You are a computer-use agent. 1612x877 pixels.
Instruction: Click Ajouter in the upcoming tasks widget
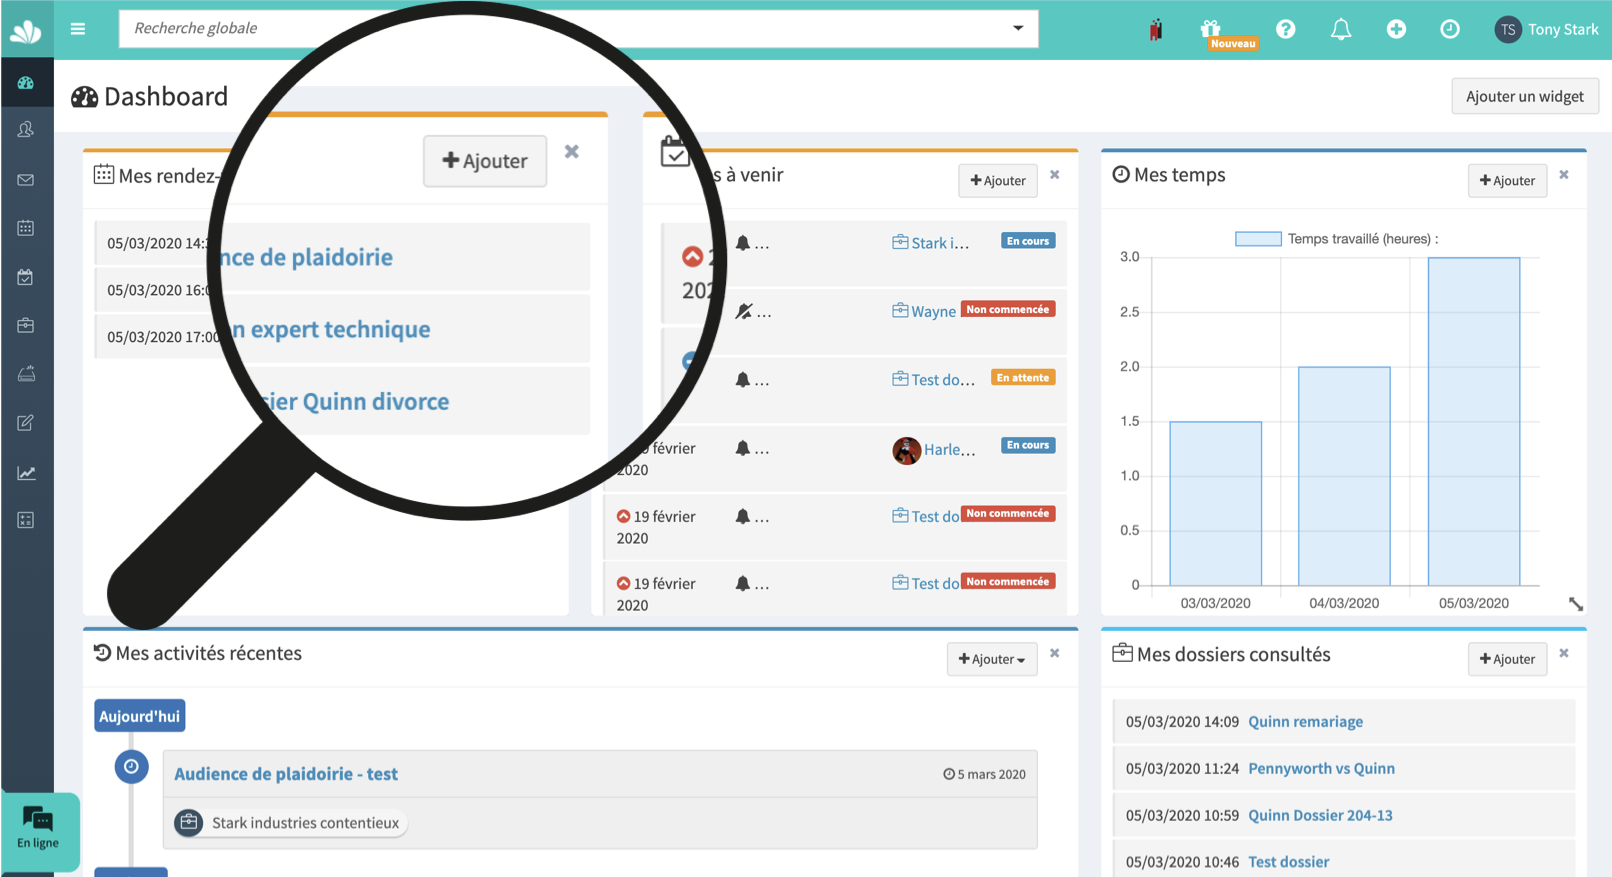[x=998, y=180]
